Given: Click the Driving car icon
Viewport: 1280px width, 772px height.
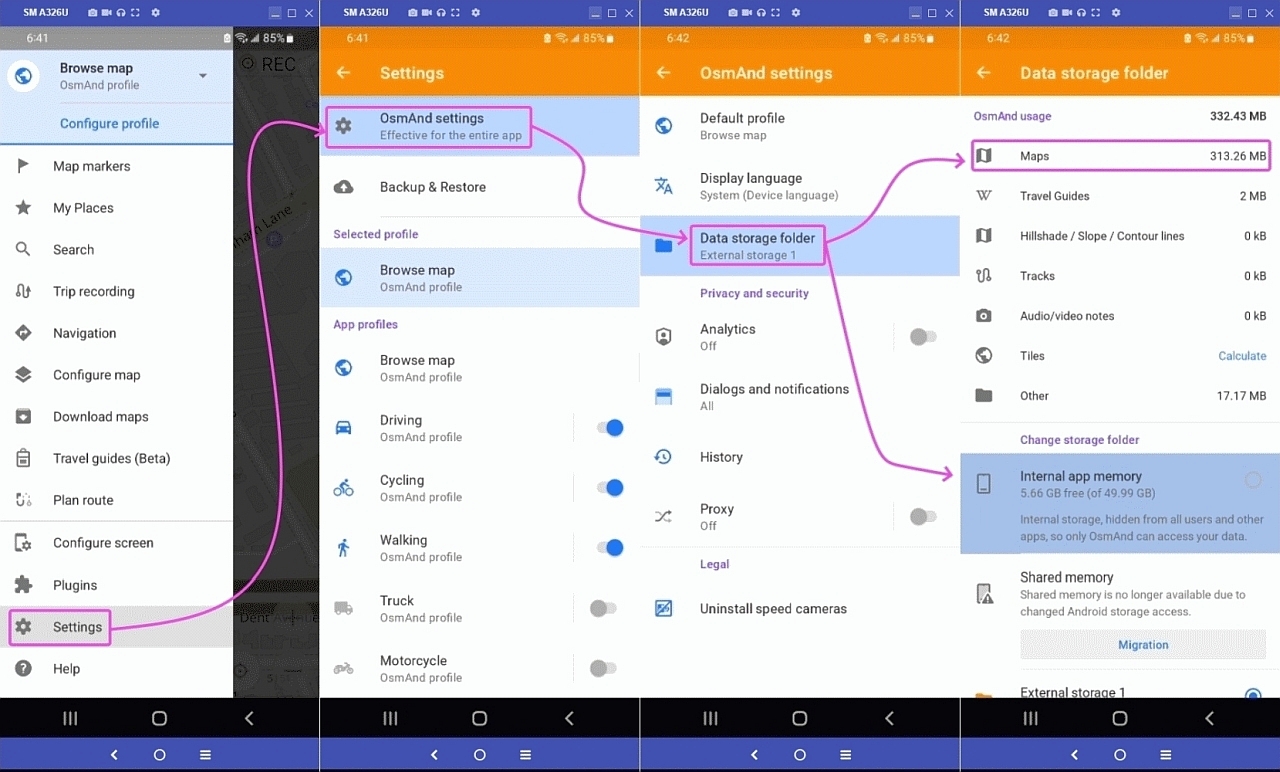Looking at the screenshot, I should 343,428.
